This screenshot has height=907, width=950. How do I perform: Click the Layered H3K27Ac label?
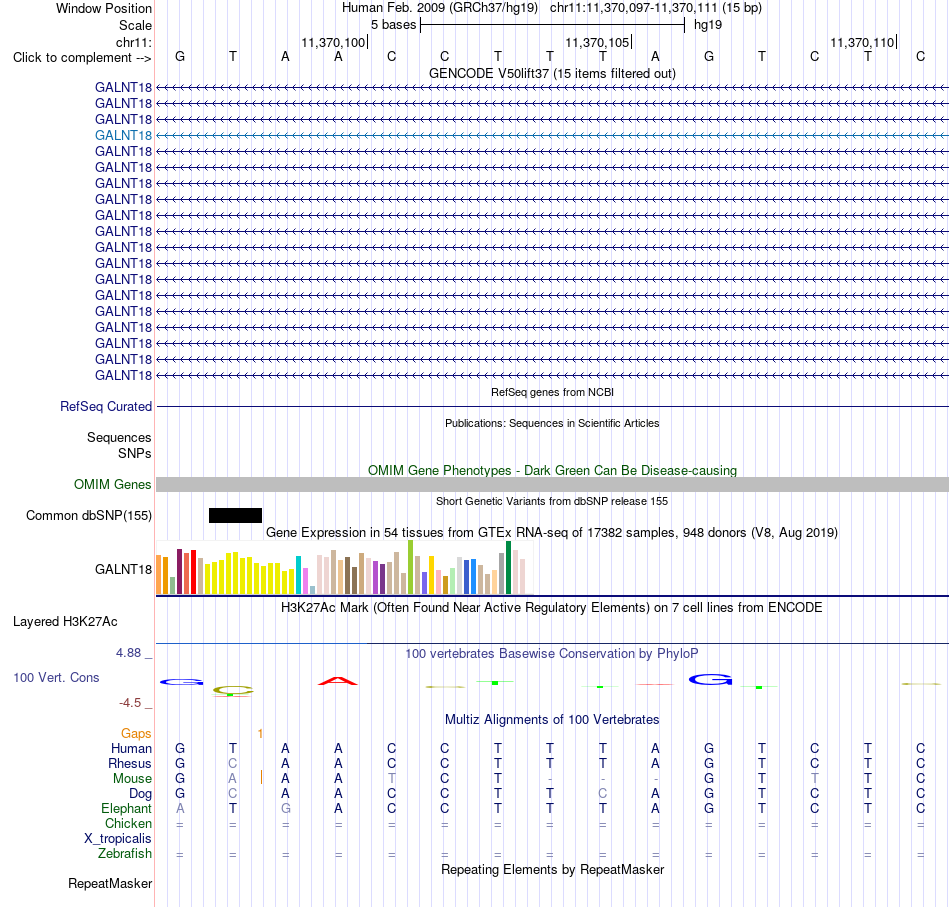(x=65, y=622)
